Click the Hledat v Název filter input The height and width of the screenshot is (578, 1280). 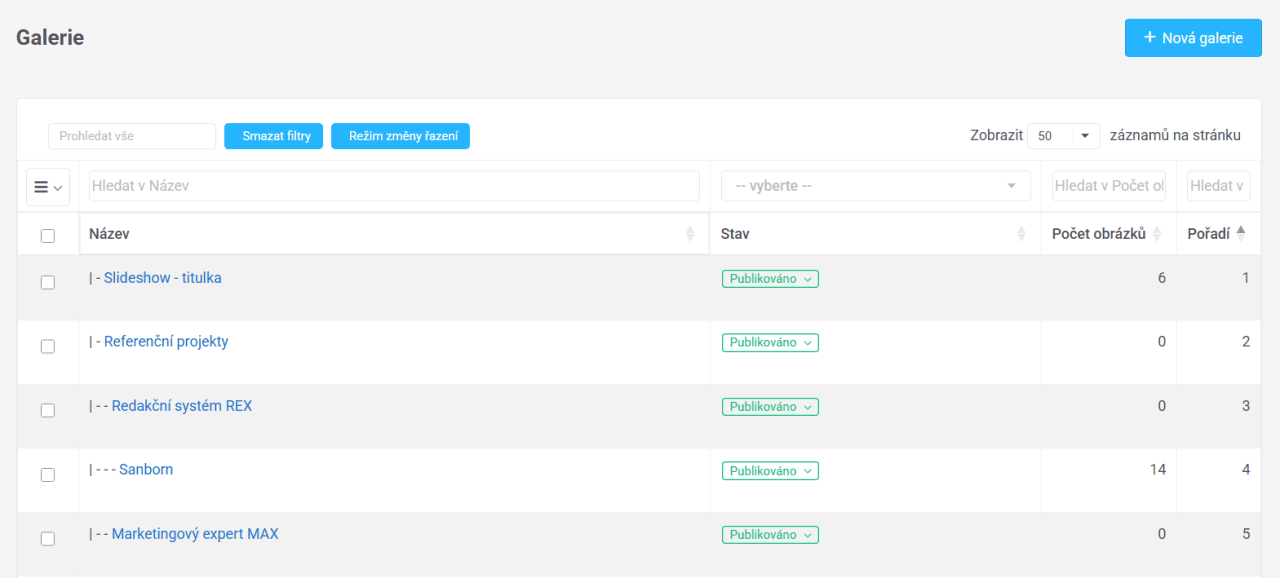pyautogui.click(x=394, y=186)
